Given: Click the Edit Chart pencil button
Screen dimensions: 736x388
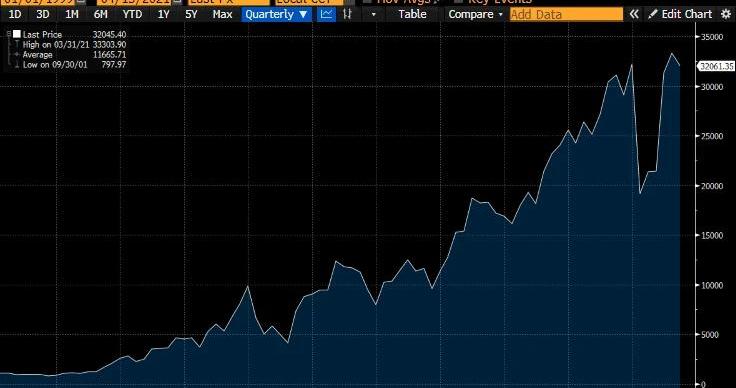Looking at the screenshot, I should click(680, 14).
